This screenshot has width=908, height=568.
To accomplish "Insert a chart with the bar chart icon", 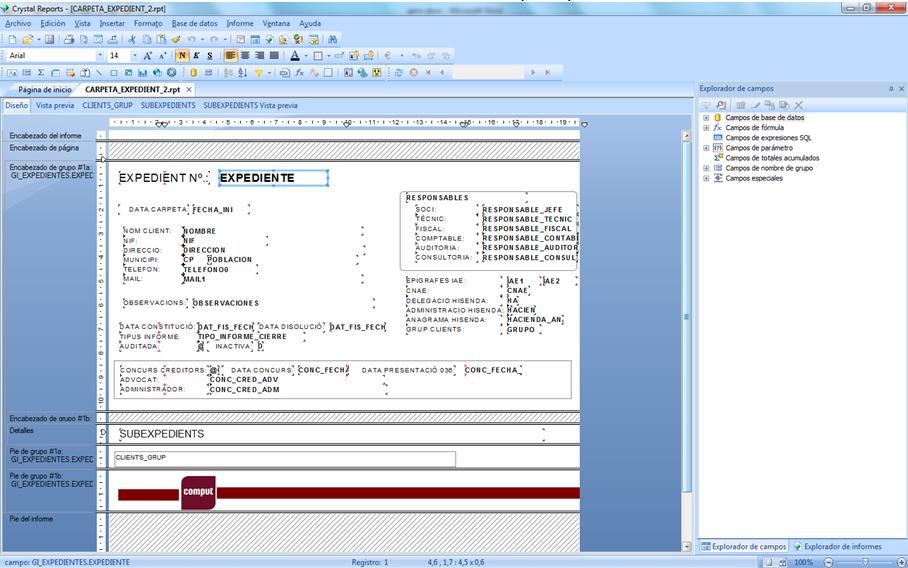I will point(142,72).
